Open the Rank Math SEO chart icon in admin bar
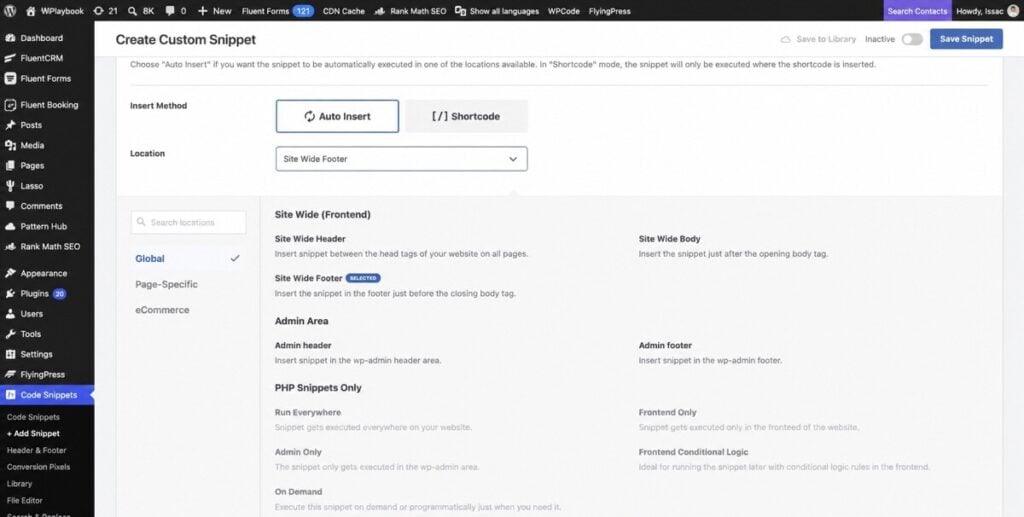 [x=380, y=11]
